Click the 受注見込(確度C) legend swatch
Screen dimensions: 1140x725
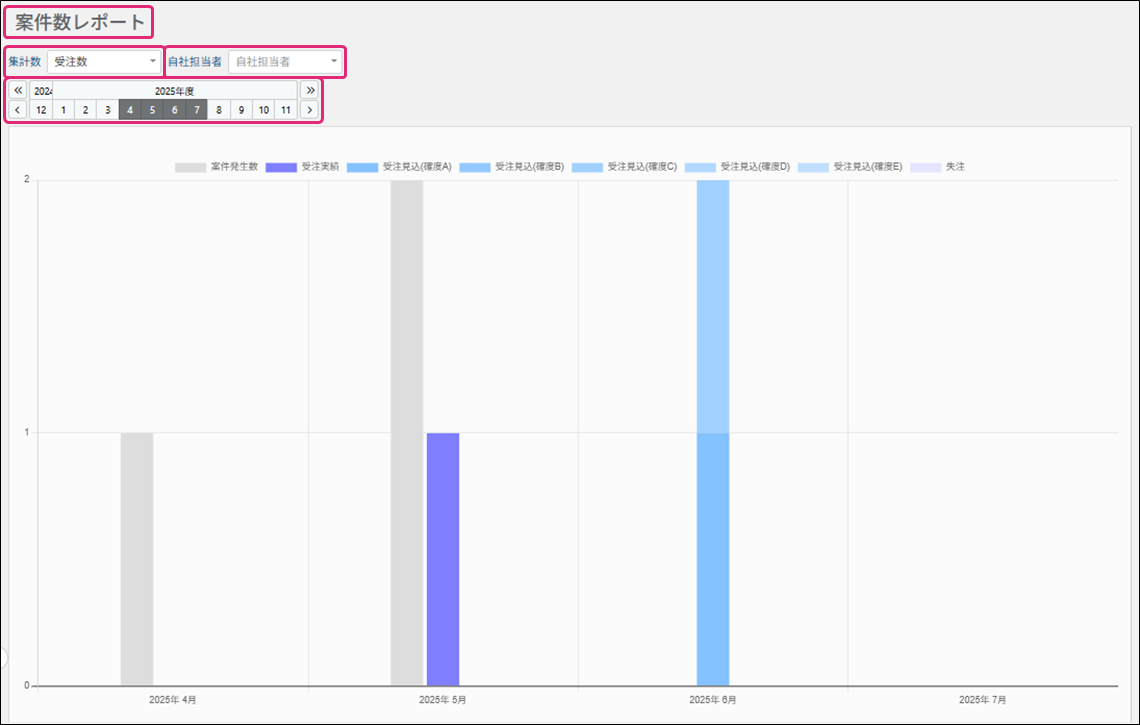point(588,167)
